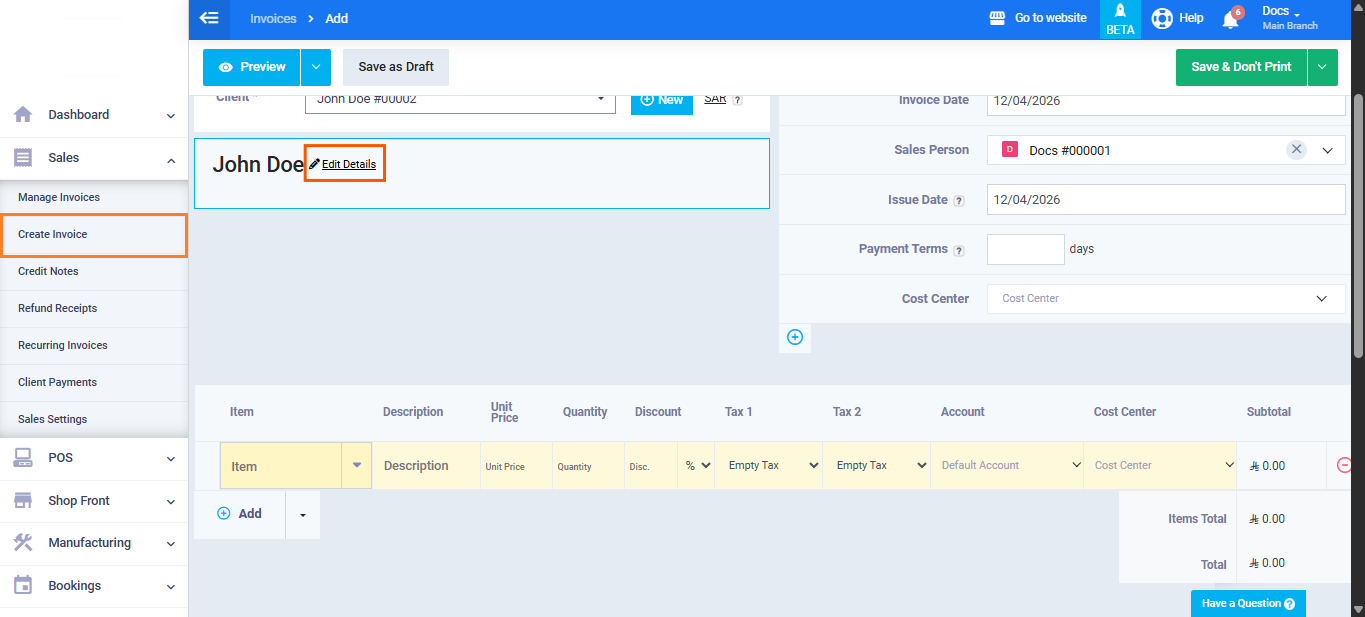Click the Save as Draft button
The height and width of the screenshot is (617, 1365).
(396, 67)
